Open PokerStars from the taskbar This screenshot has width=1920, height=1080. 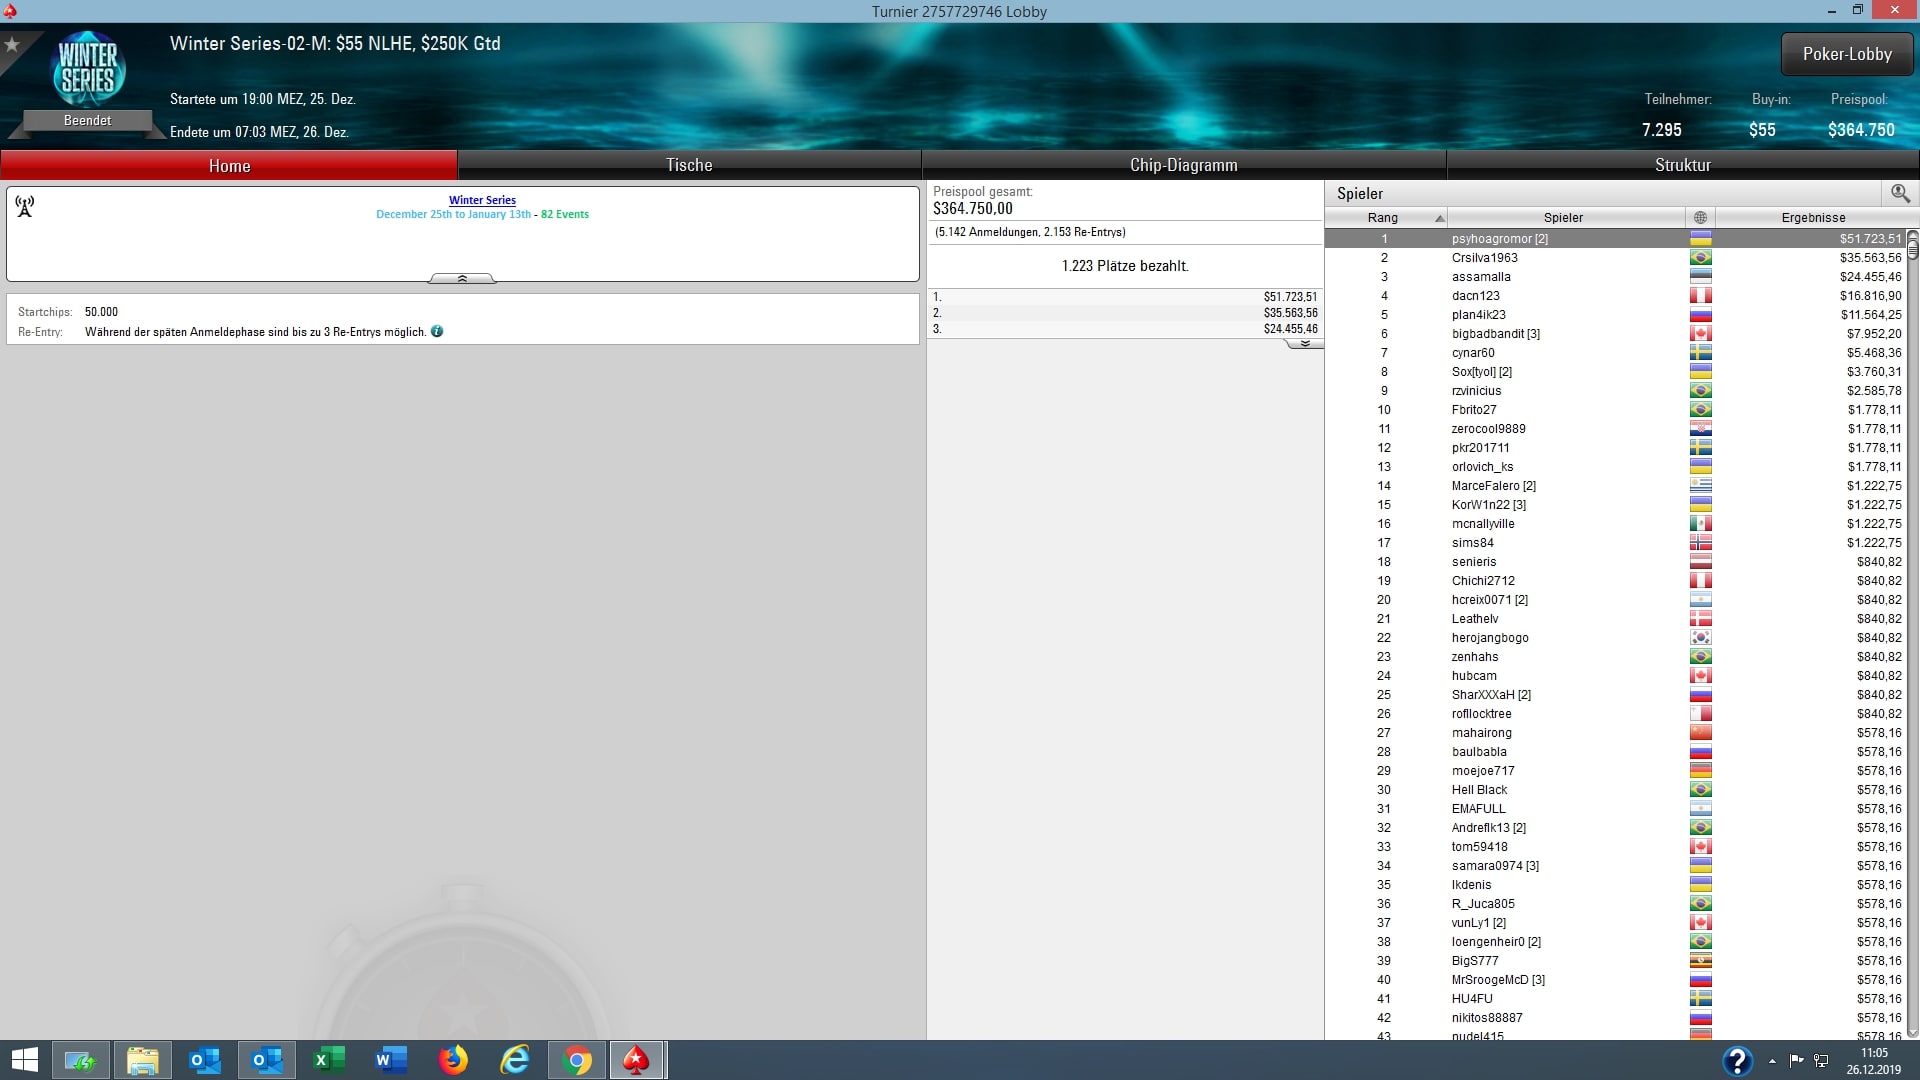tap(636, 1060)
